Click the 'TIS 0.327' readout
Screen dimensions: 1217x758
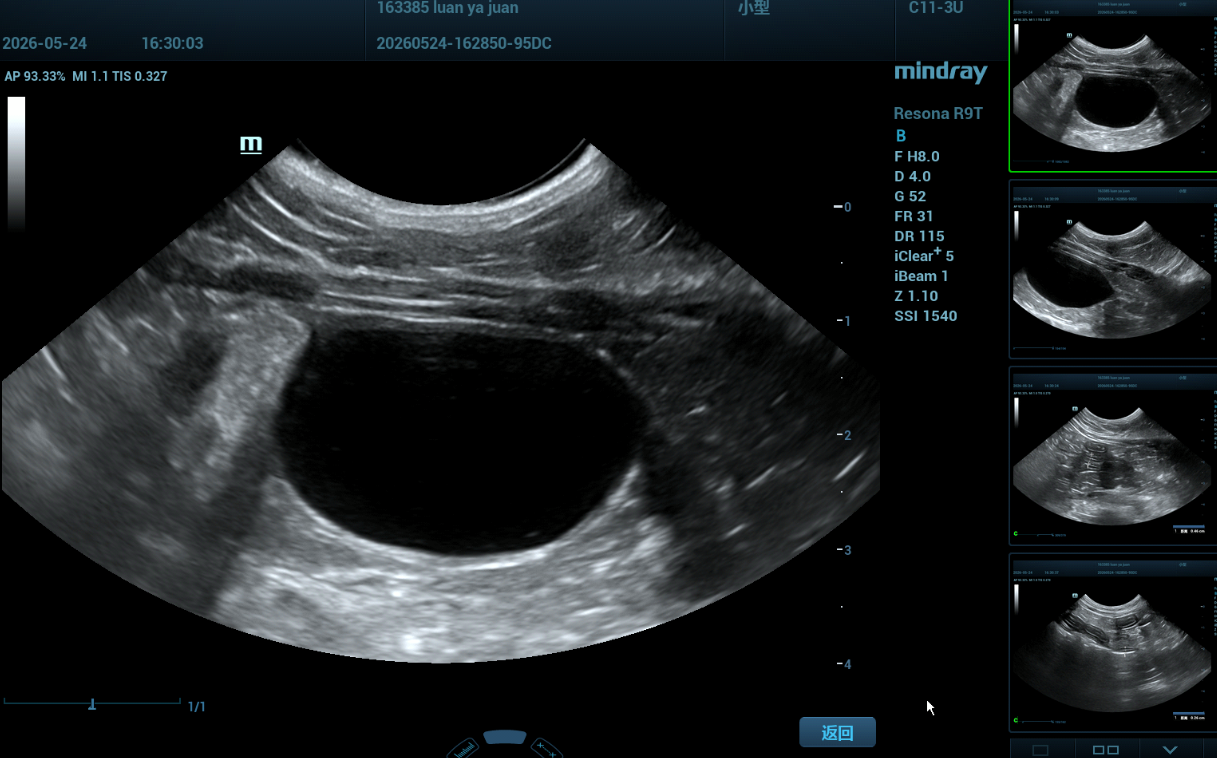tap(140, 76)
